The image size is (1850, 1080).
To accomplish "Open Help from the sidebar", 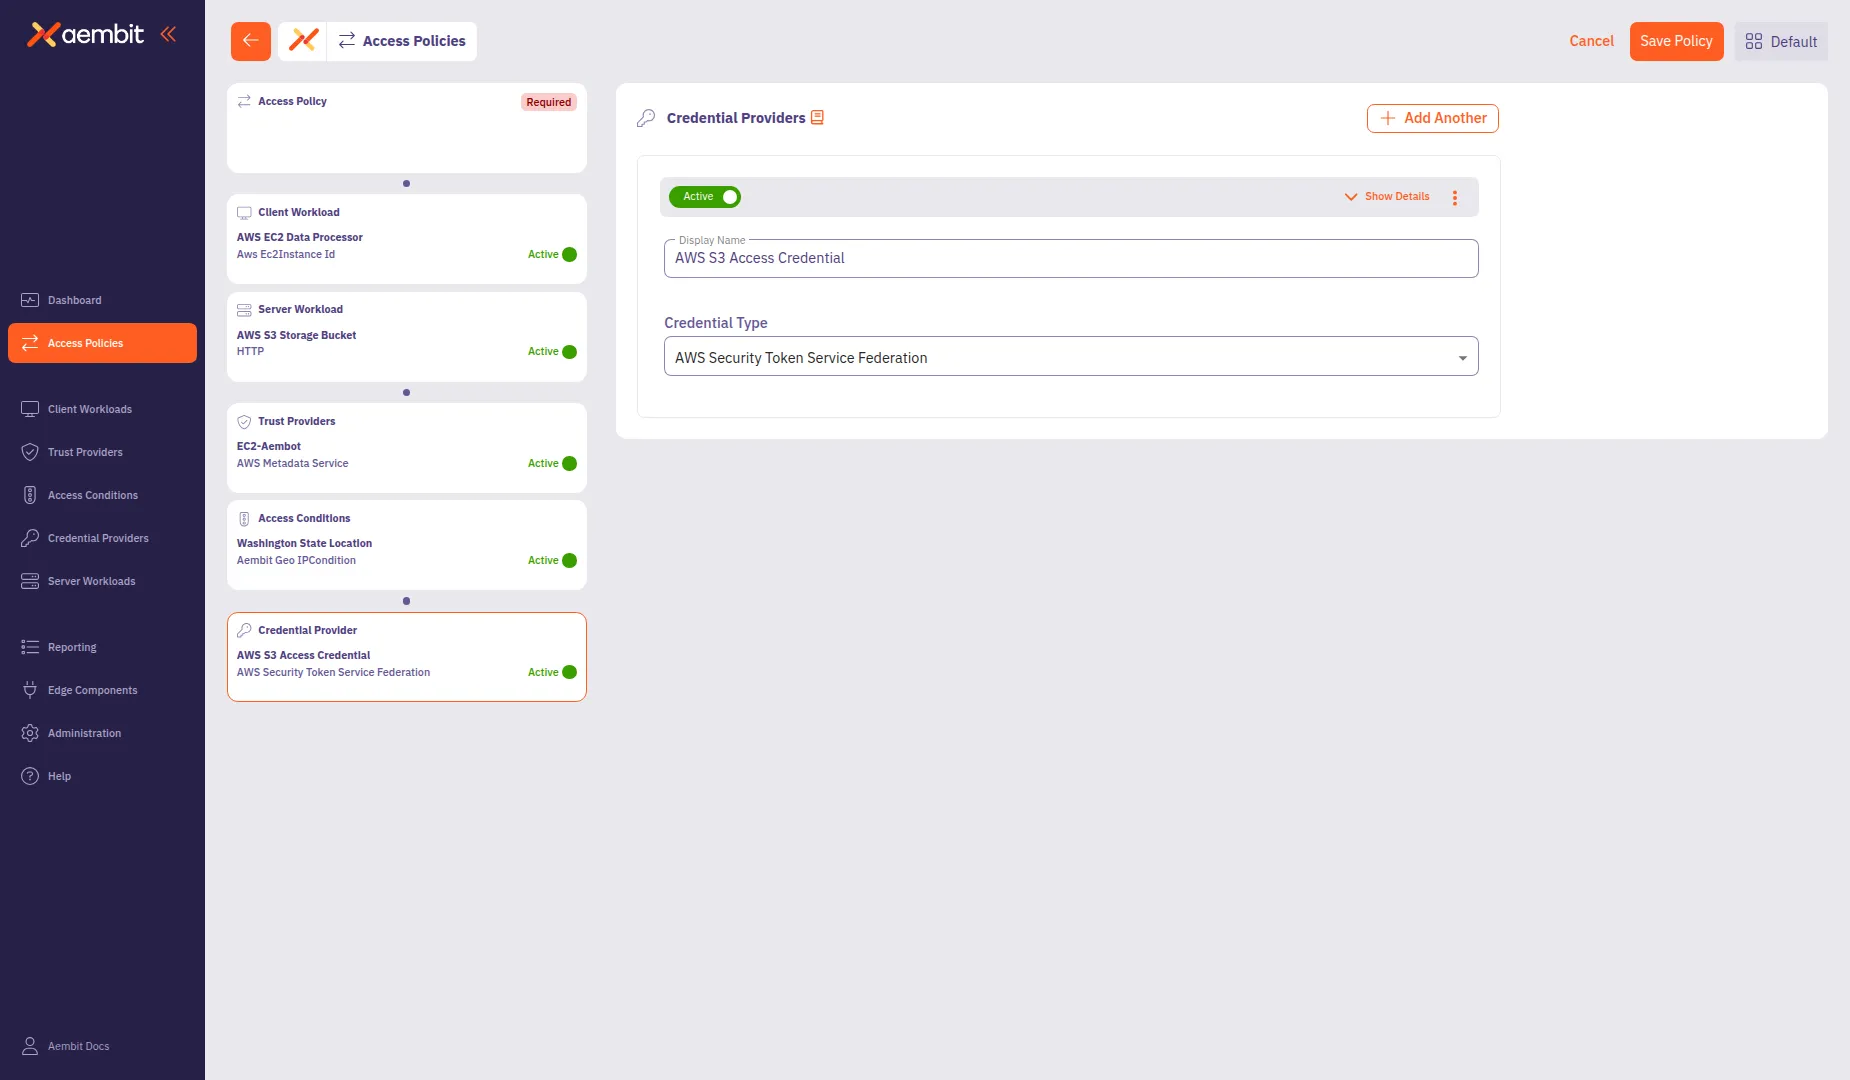I will 59,776.
